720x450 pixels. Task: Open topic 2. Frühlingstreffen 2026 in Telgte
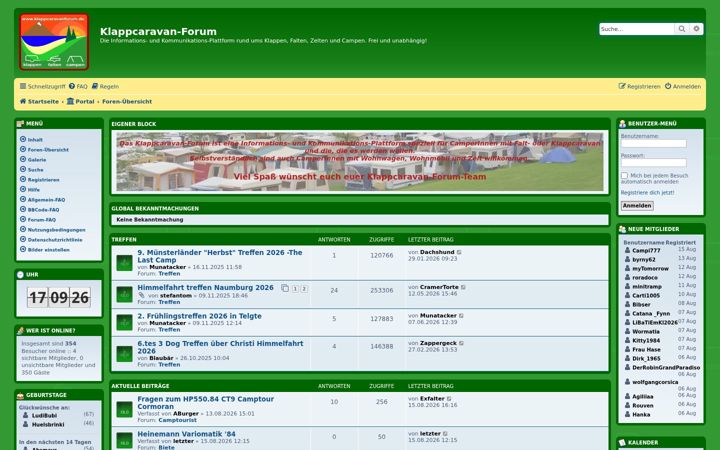199,316
